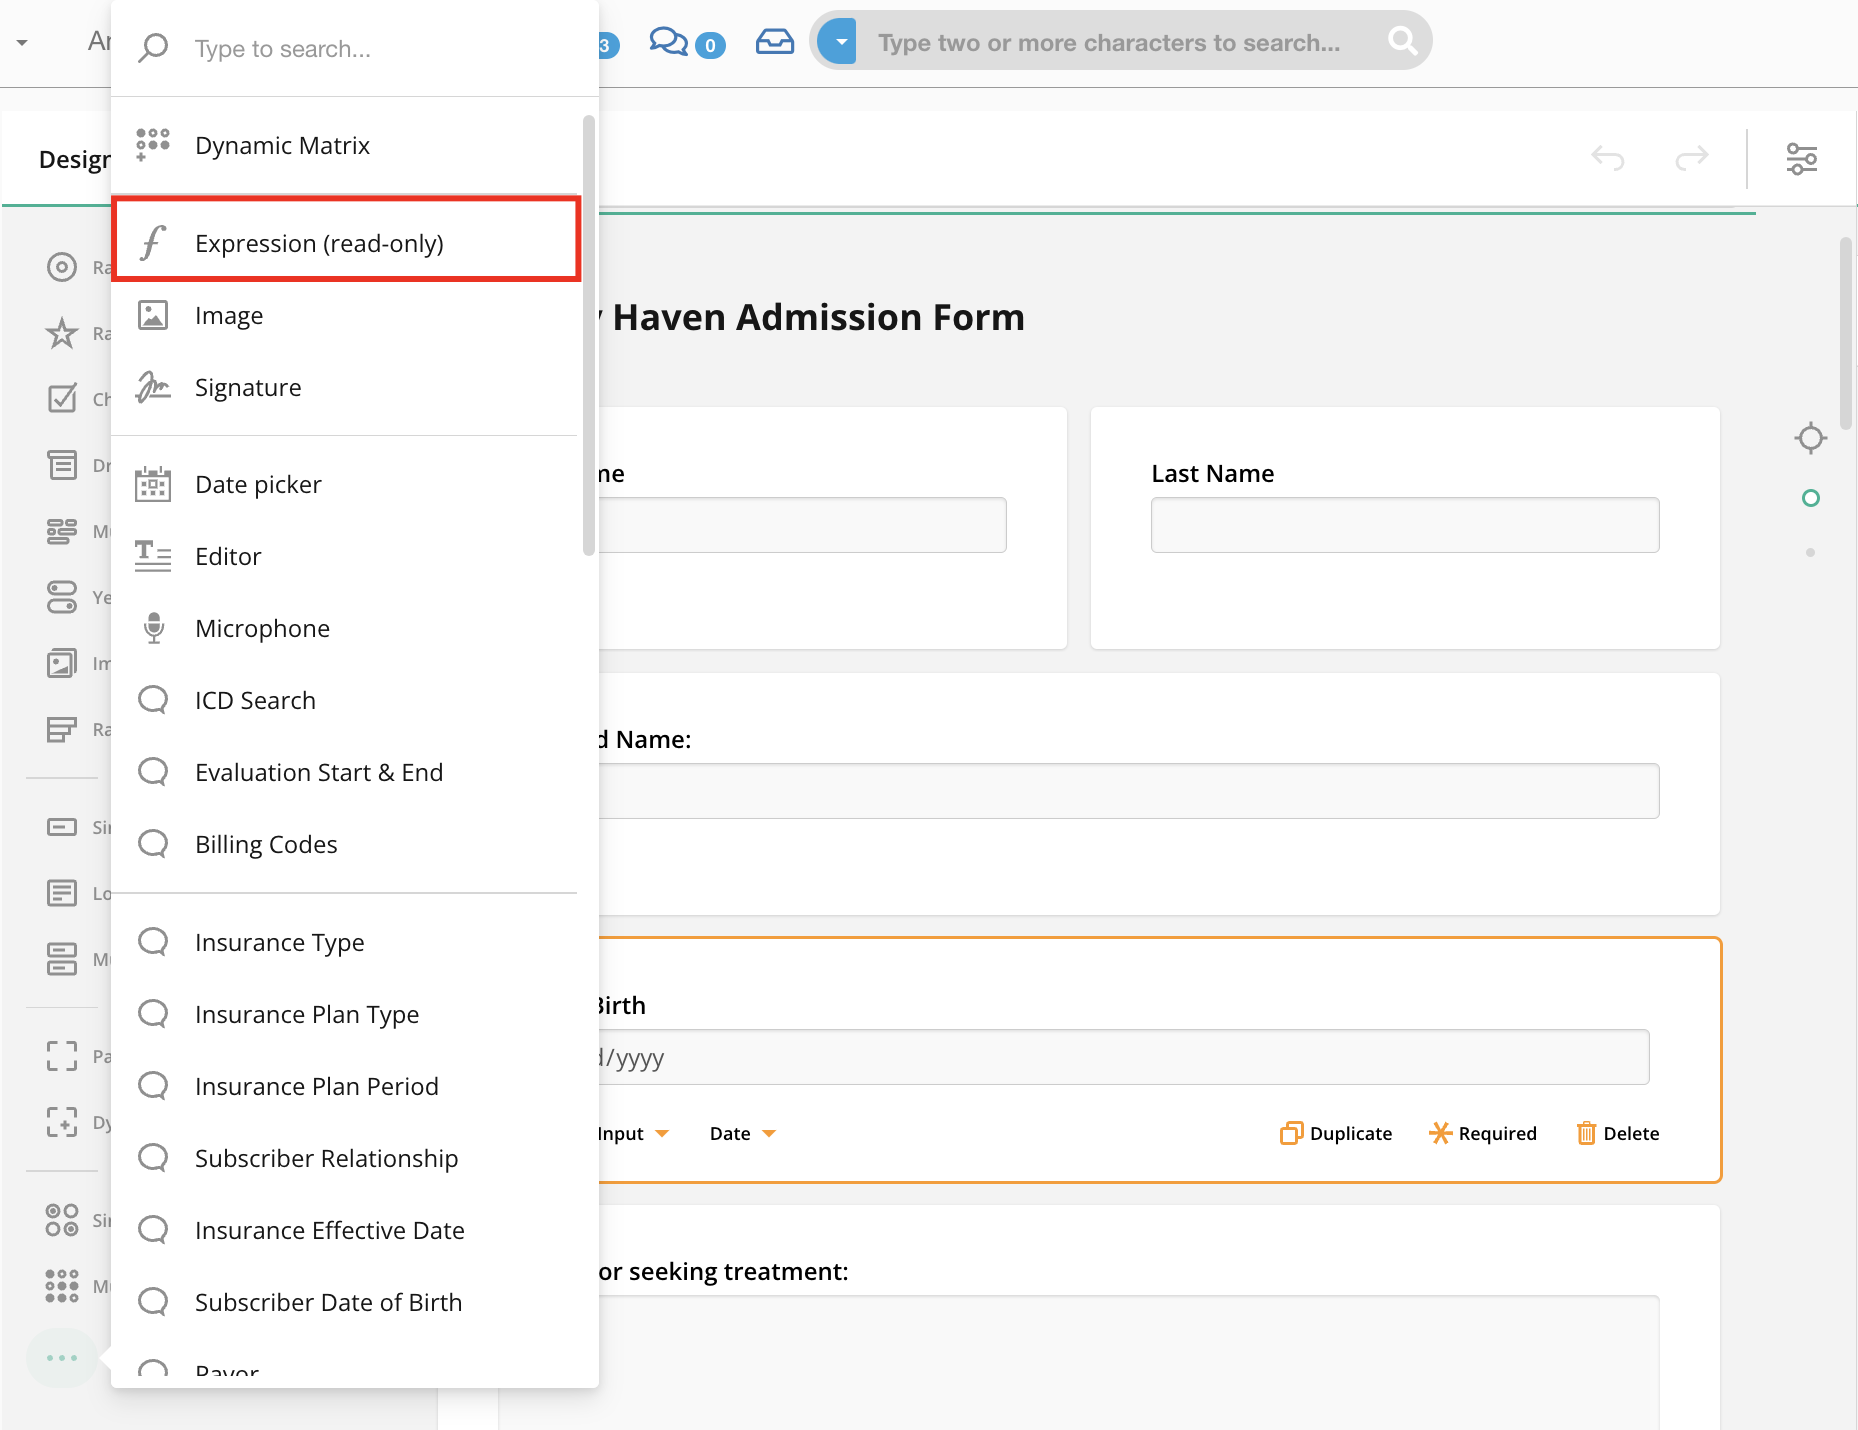Toggle Required on the date question
Viewport: 1858px width, 1430px height.
point(1483,1133)
